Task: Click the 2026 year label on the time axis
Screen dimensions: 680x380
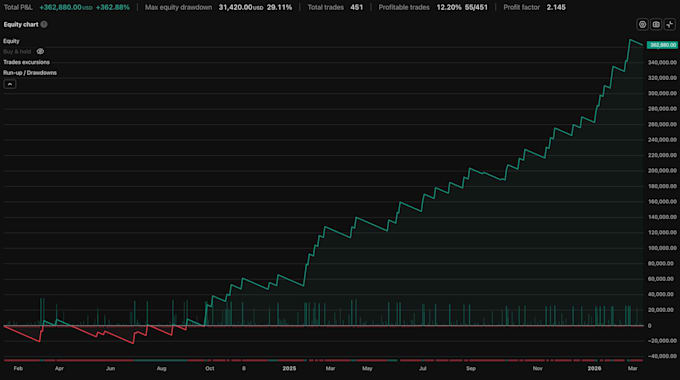Action: pyautogui.click(x=594, y=369)
